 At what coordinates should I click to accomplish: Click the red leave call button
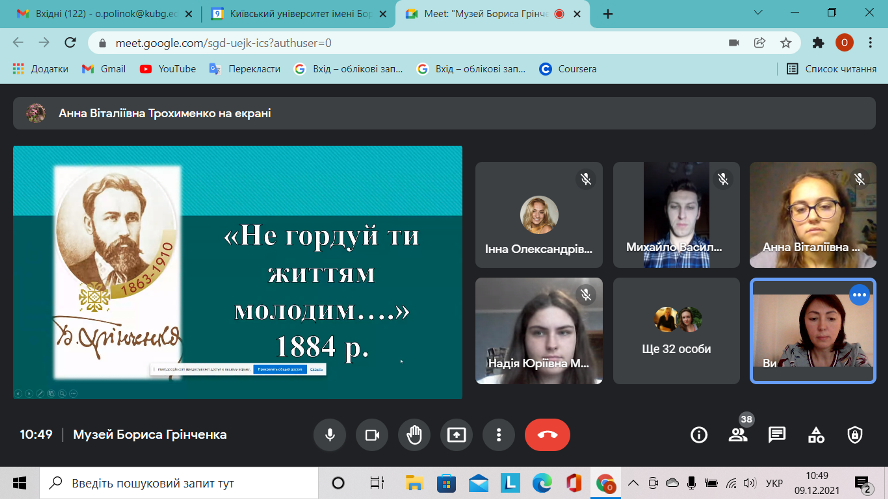(x=547, y=435)
